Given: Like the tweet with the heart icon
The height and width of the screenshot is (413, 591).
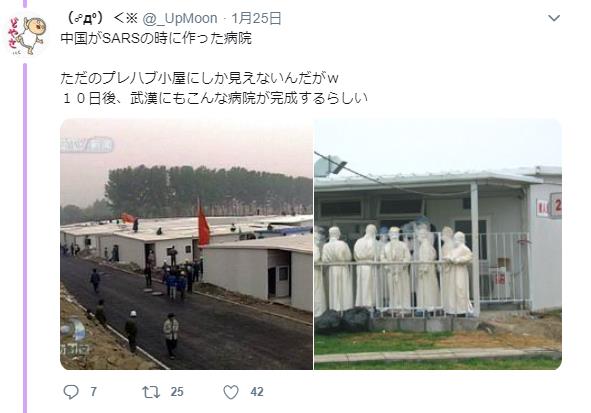Looking at the screenshot, I should point(231,392).
